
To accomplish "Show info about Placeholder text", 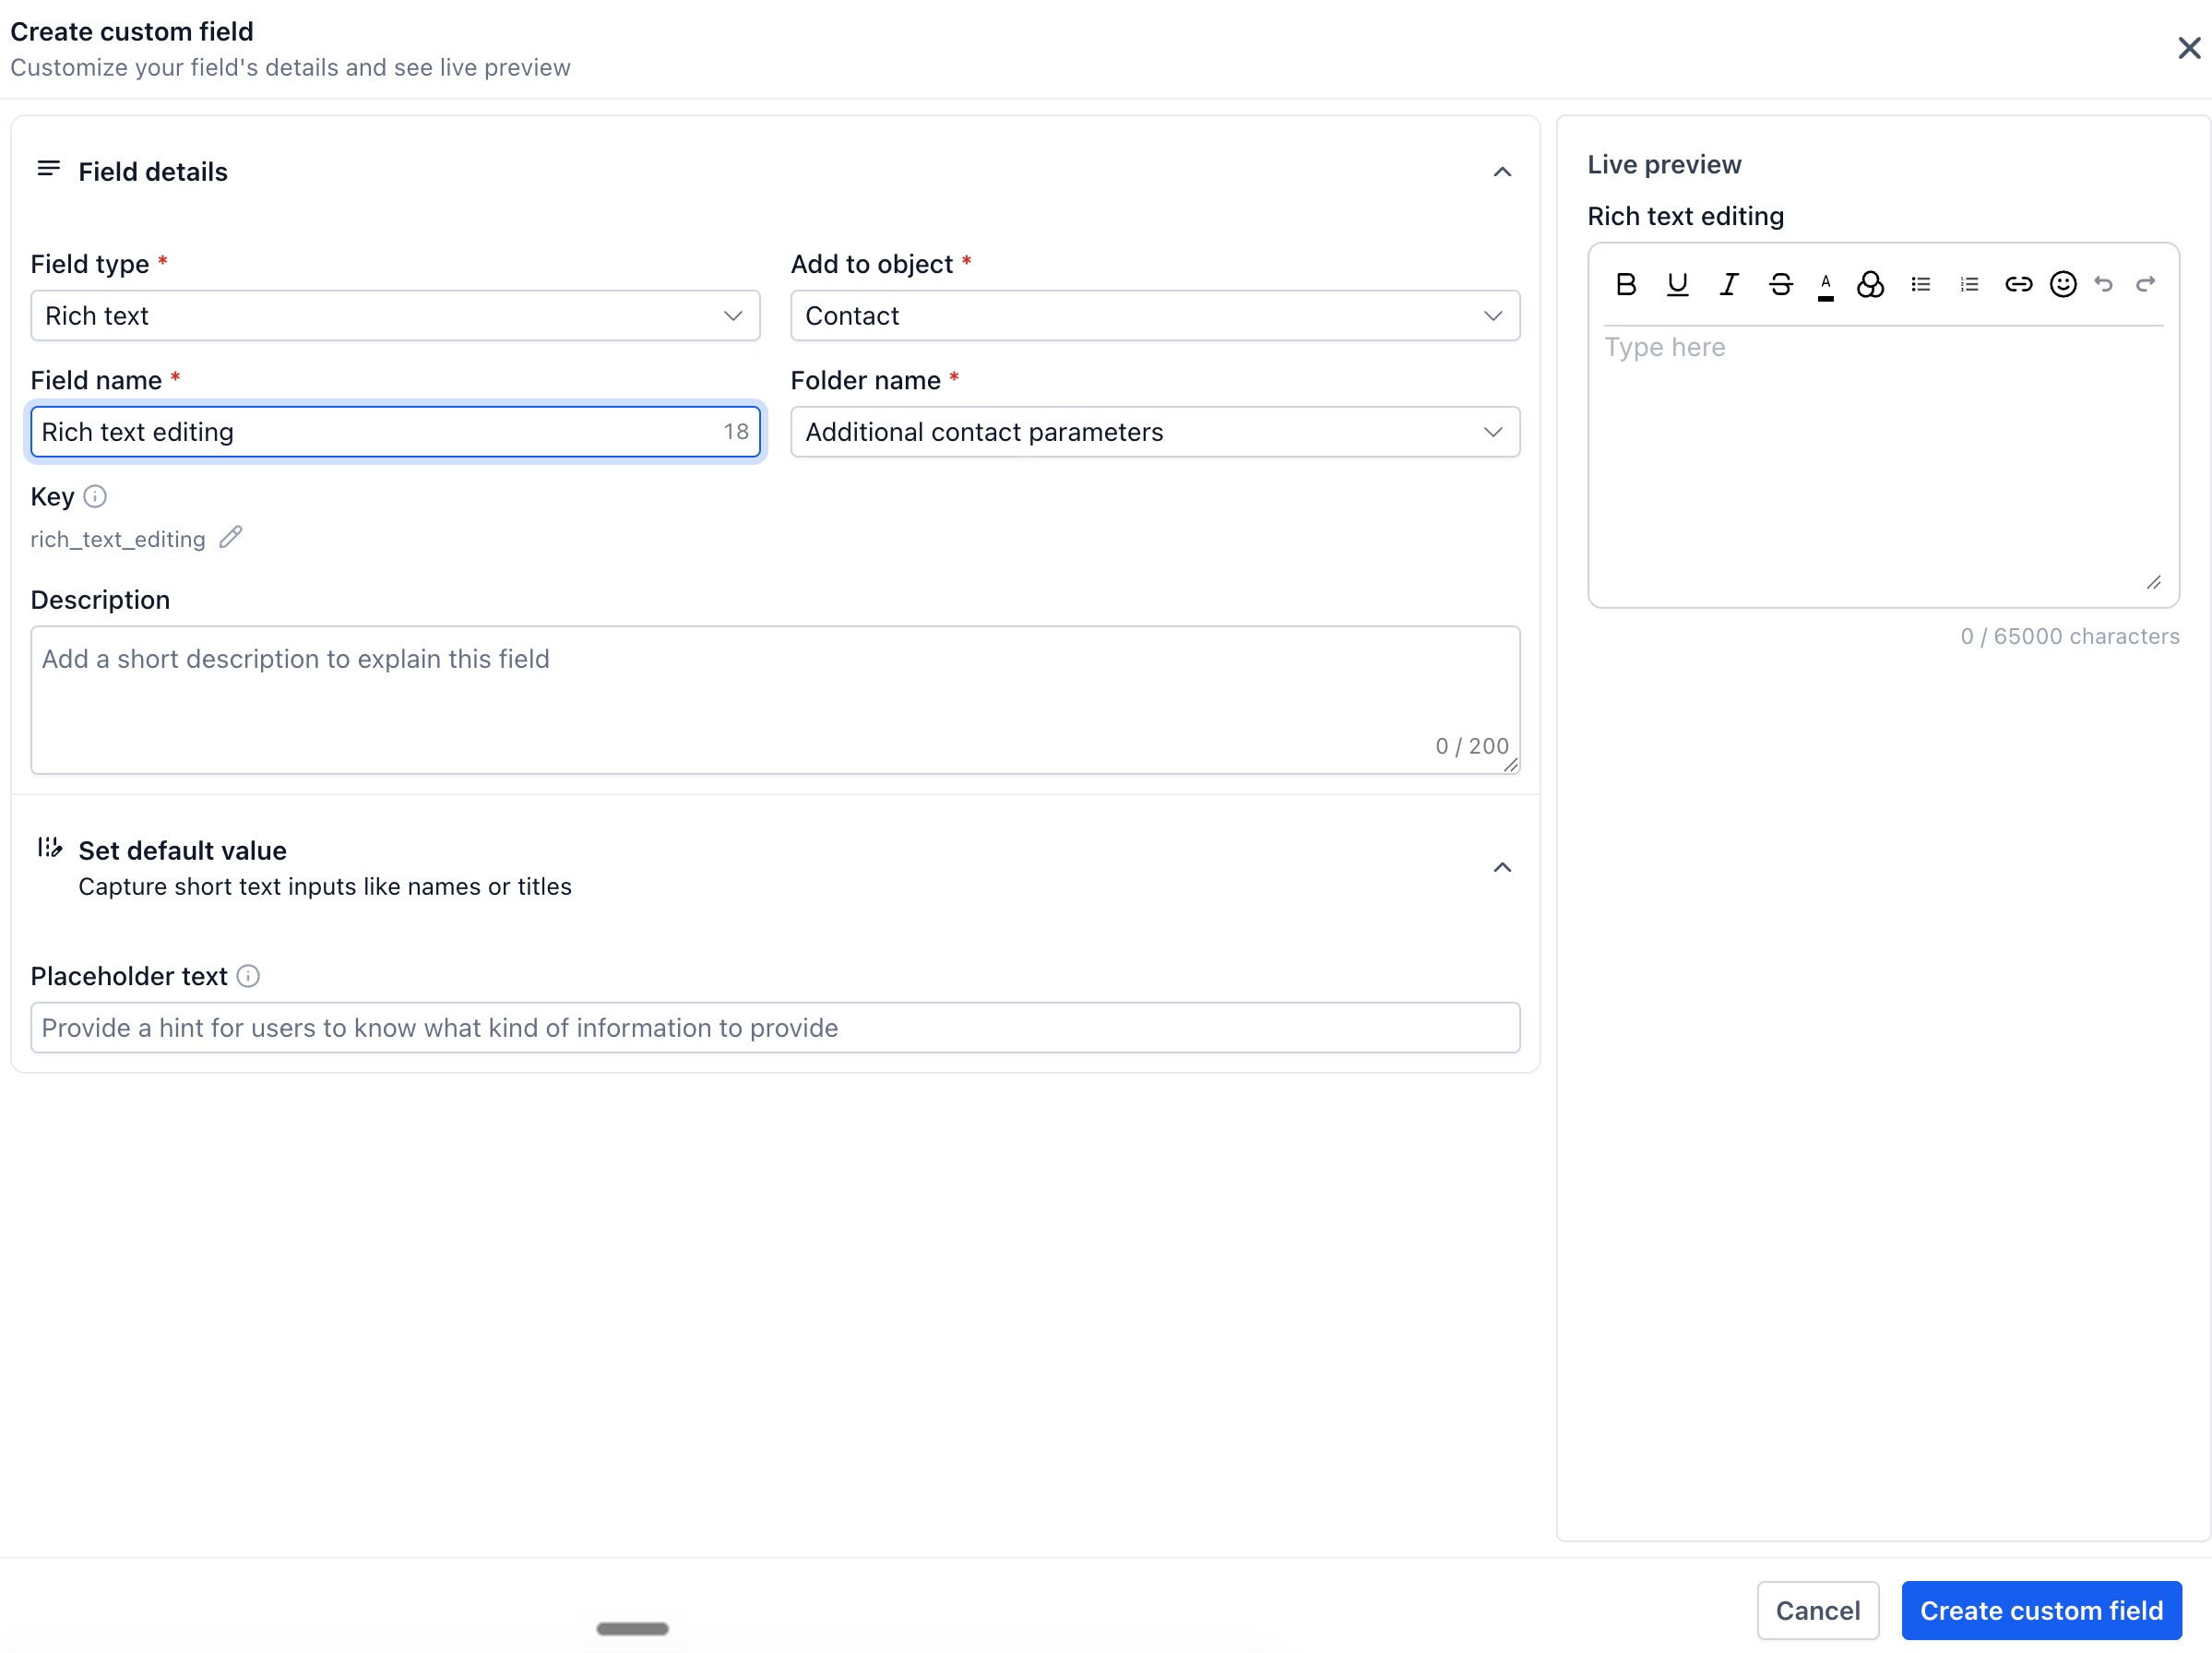I will point(248,976).
